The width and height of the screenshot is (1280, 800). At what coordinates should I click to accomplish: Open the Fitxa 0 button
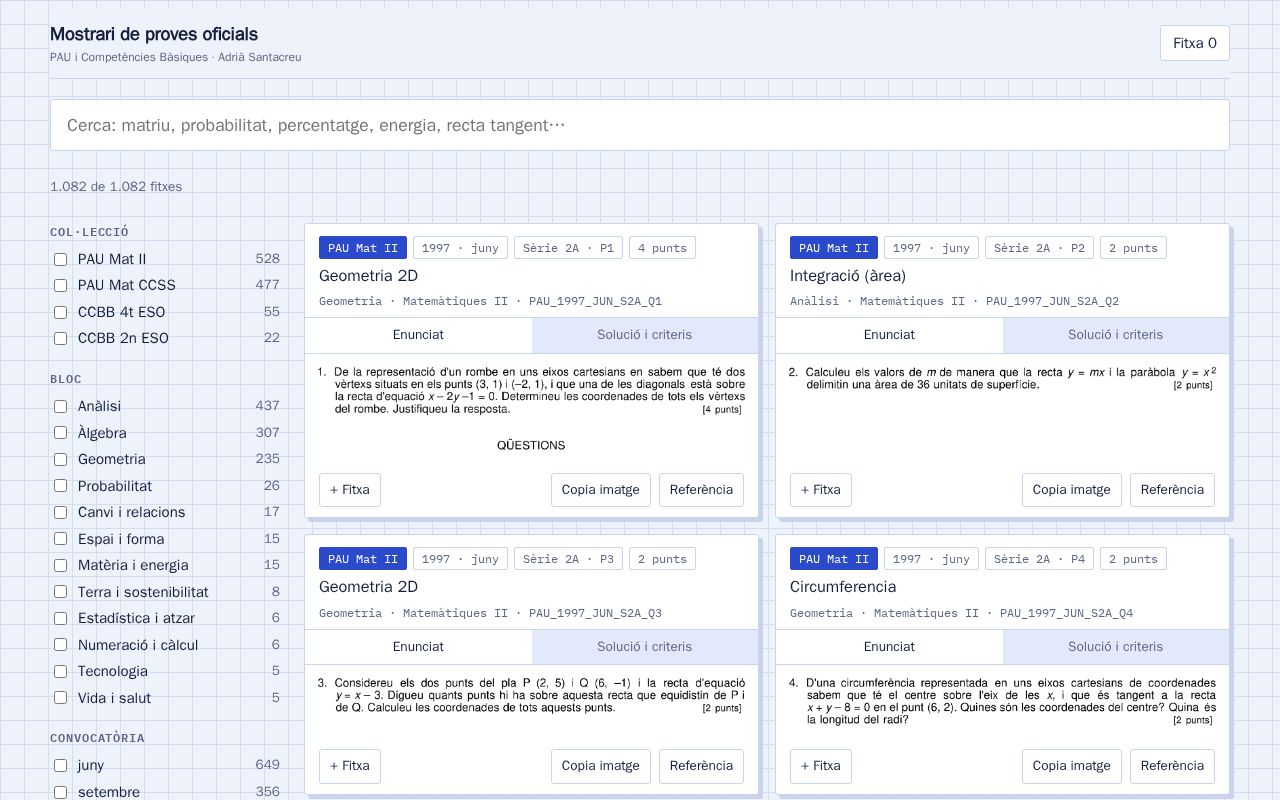click(x=1194, y=43)
